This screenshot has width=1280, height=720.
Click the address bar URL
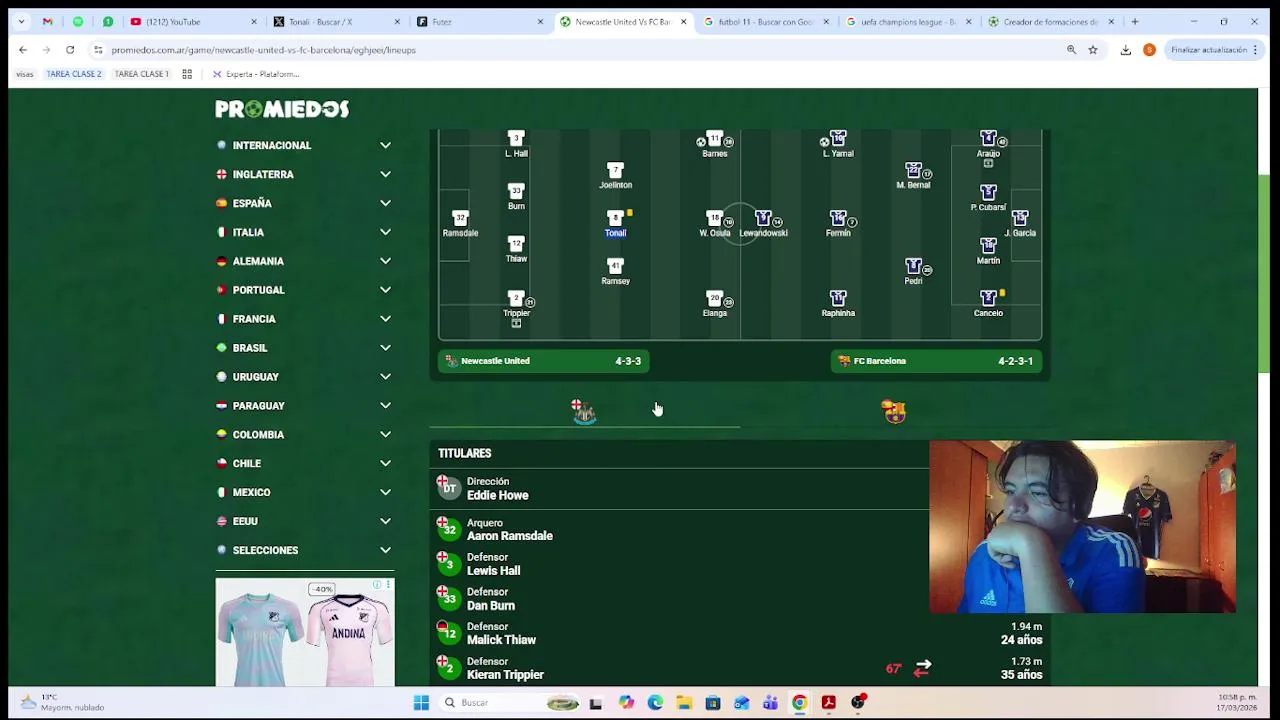(x=264, y=50)
